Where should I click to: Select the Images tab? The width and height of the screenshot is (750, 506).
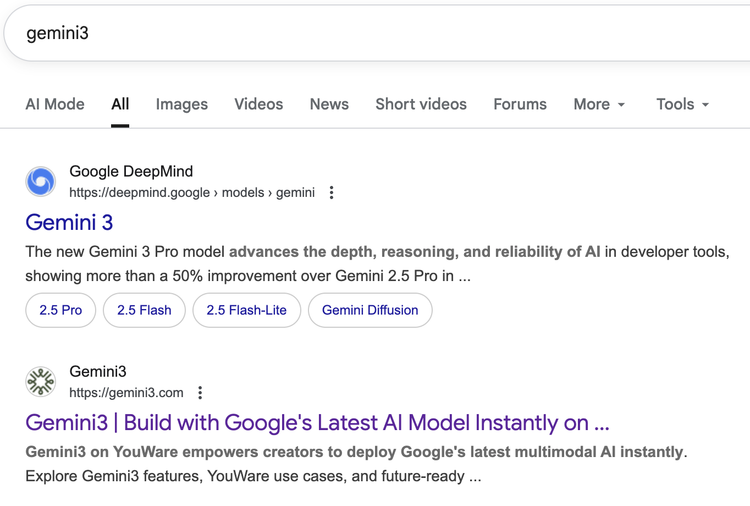[182, 104]
